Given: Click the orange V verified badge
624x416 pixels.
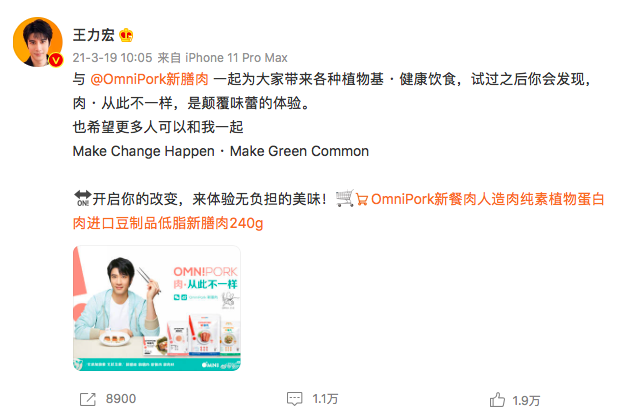Looking at the screenshot, I should pyautogui.click(x=56, y=60).
